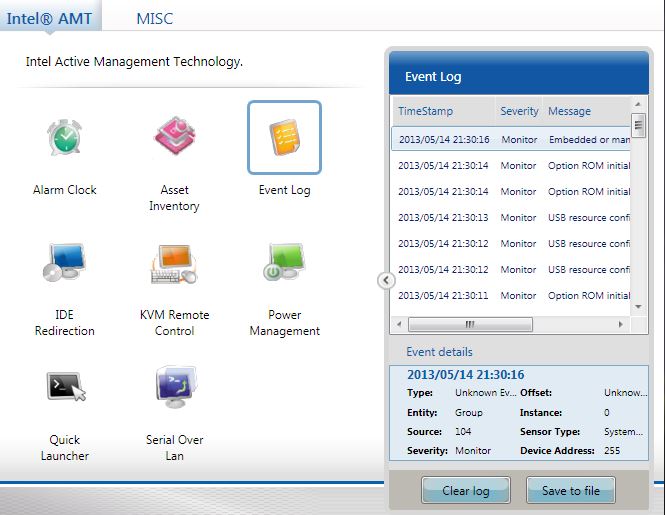Click the event list scroll down arrow

(638, 307)
